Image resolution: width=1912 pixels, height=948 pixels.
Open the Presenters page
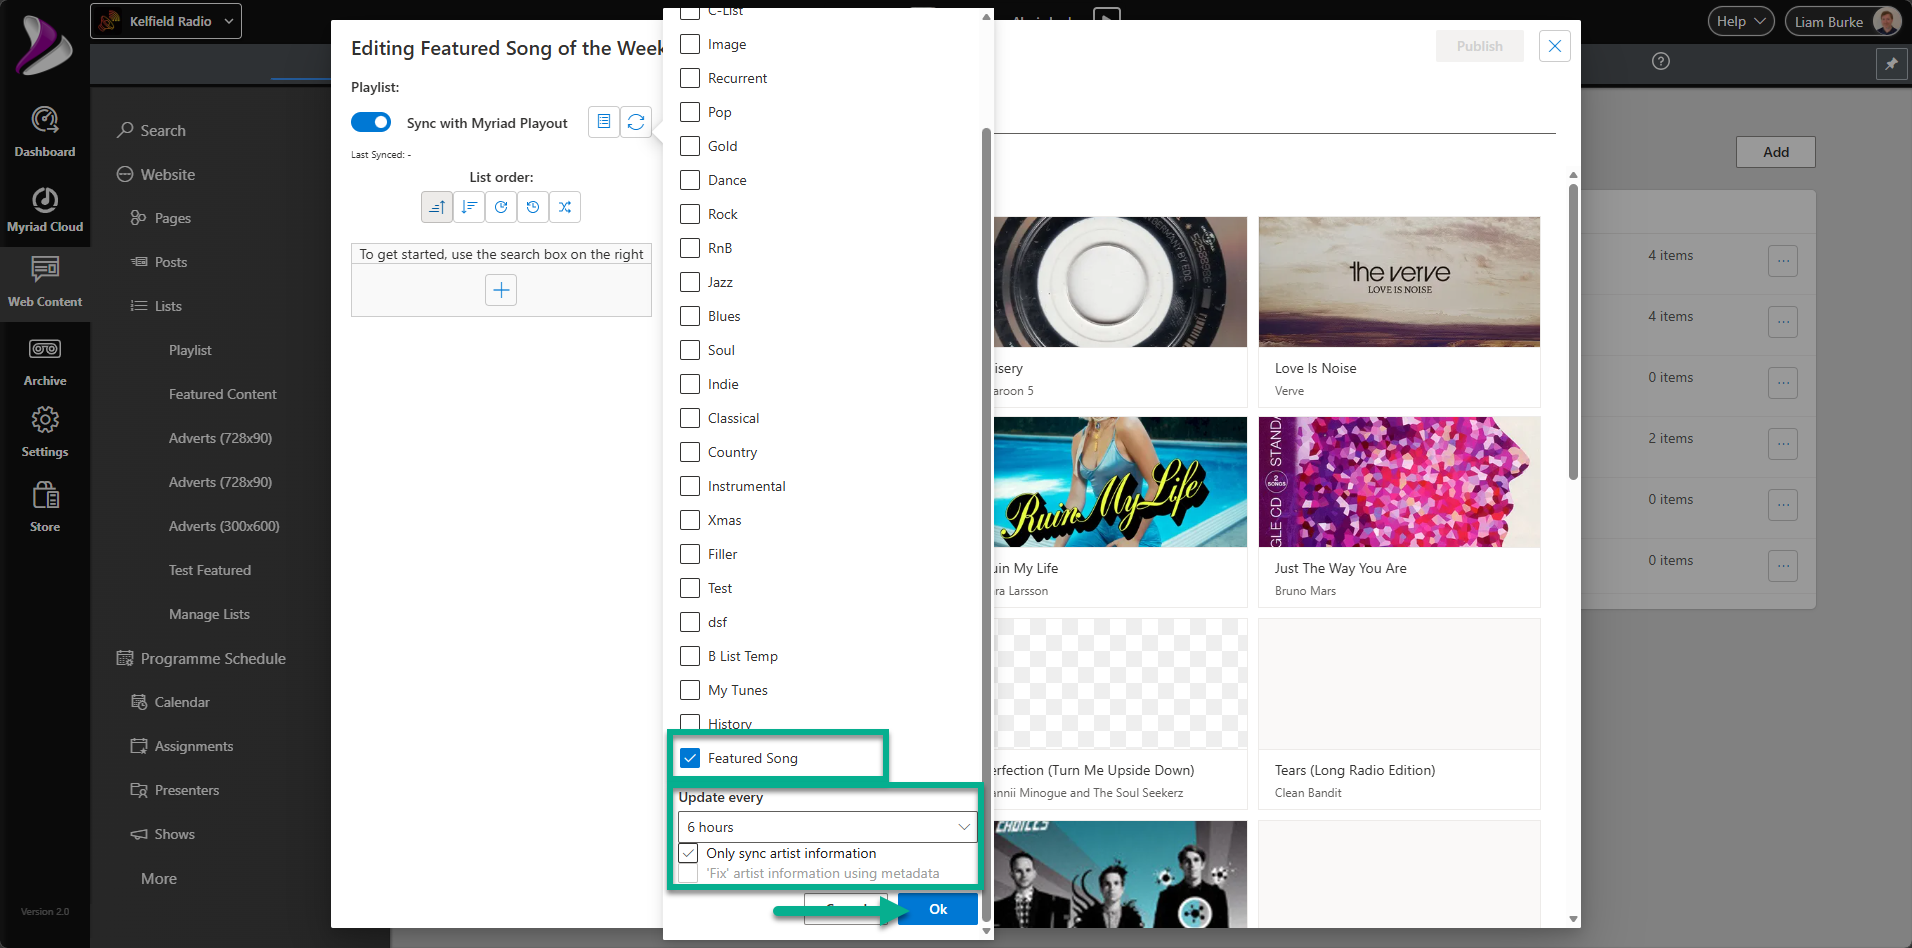pyautogui.click(x=174, y=790)
